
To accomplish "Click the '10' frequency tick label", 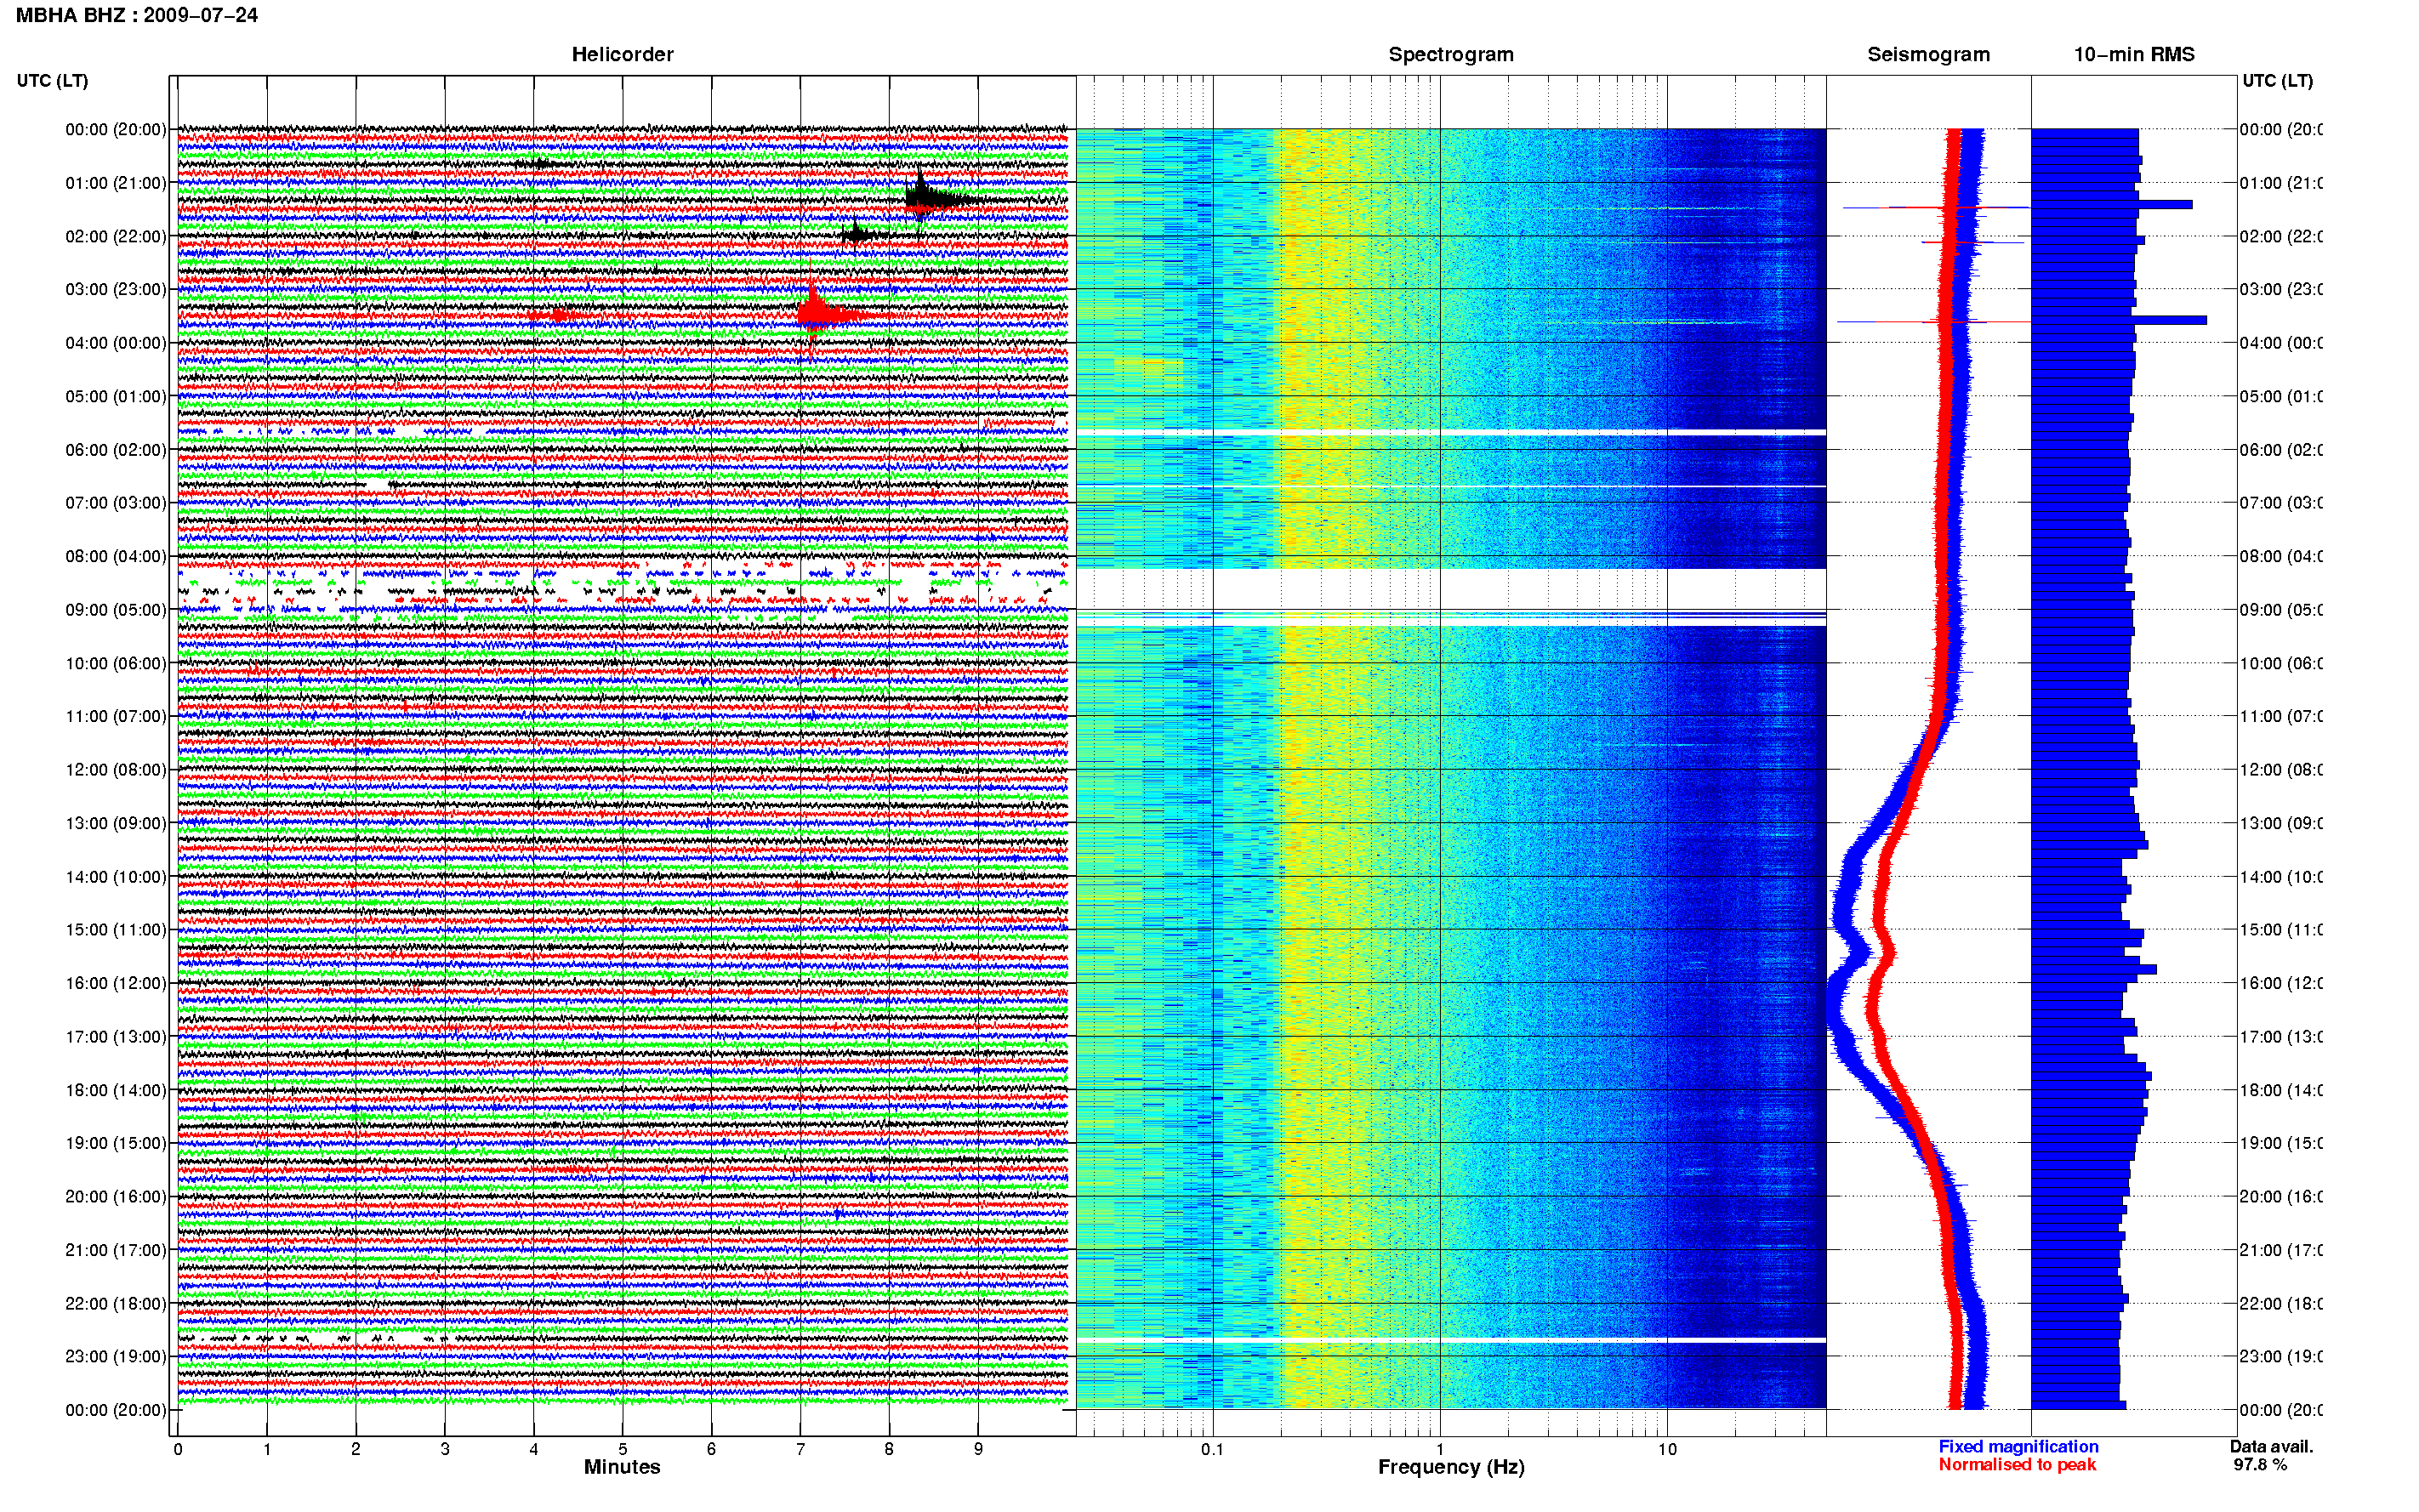I will click(1667, 1449).
